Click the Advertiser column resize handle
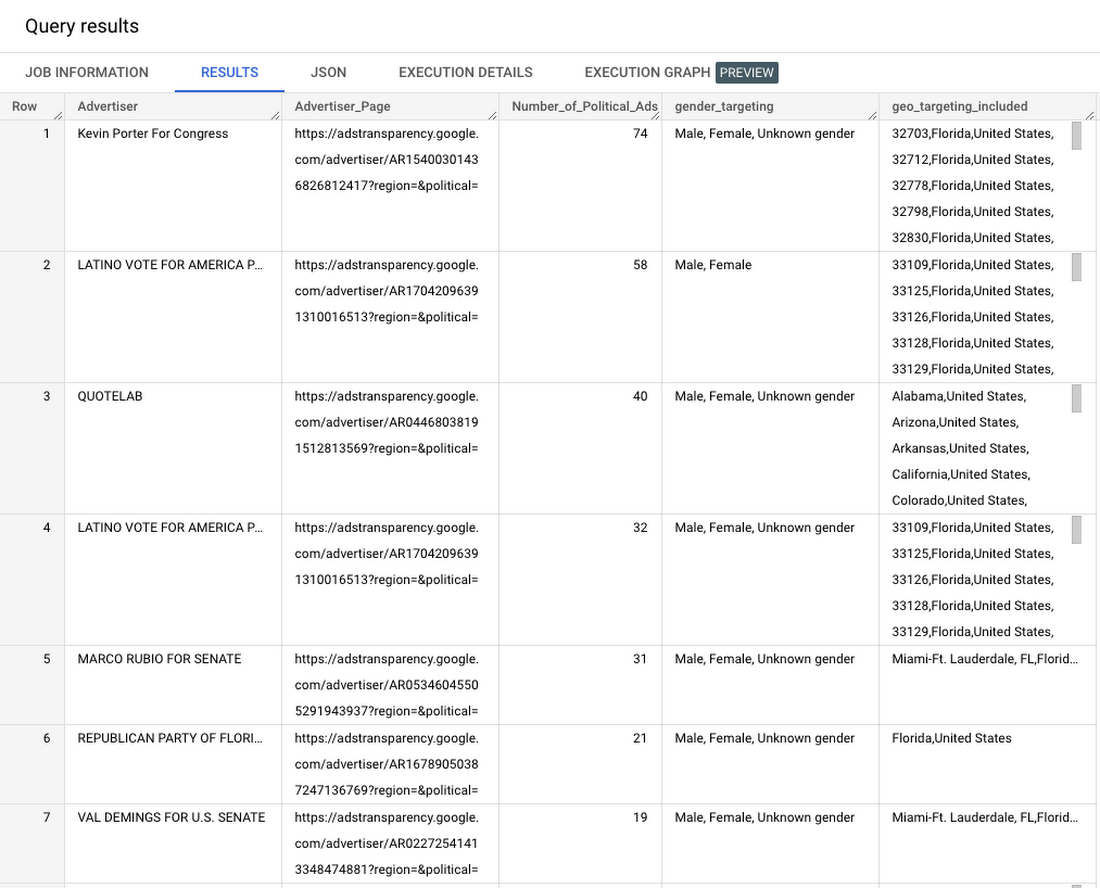1100x888 pixels. [x=276, y=115]
